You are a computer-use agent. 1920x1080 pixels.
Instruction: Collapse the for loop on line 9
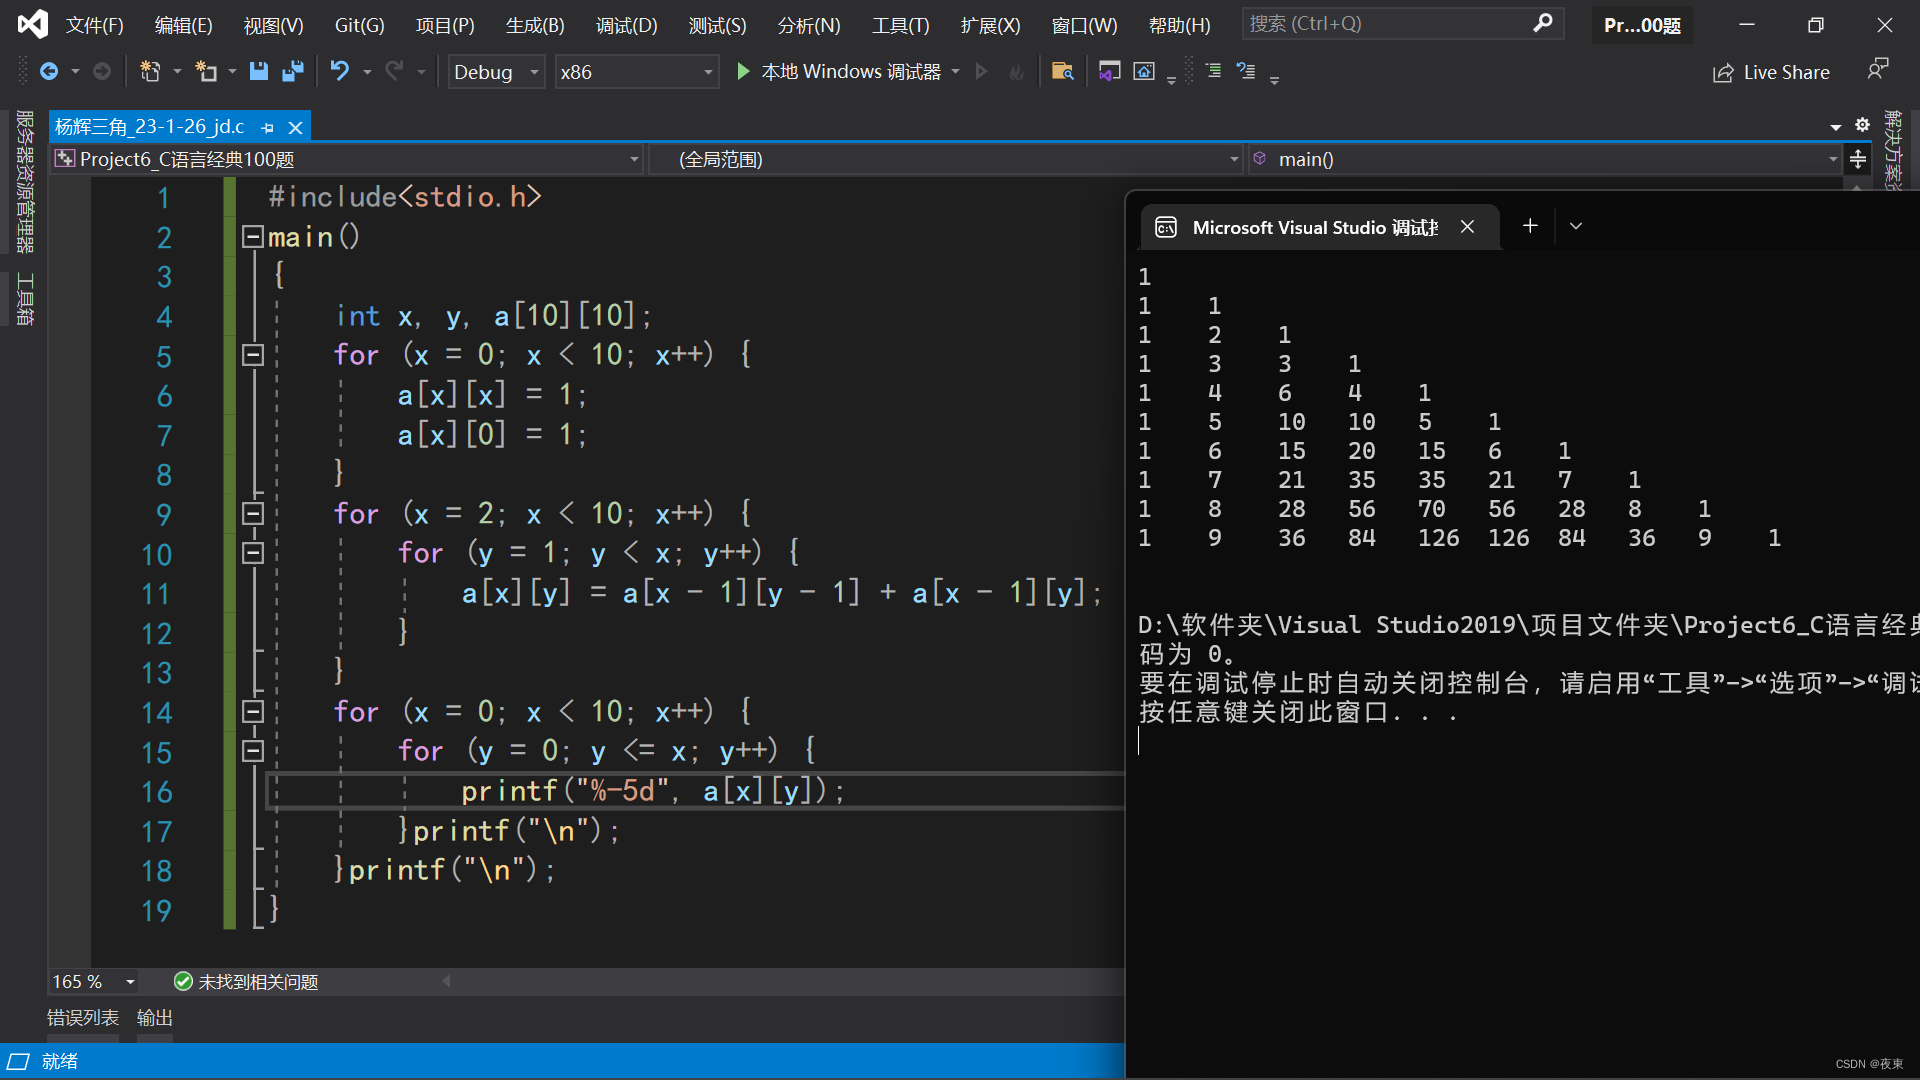tap(252, 514)
